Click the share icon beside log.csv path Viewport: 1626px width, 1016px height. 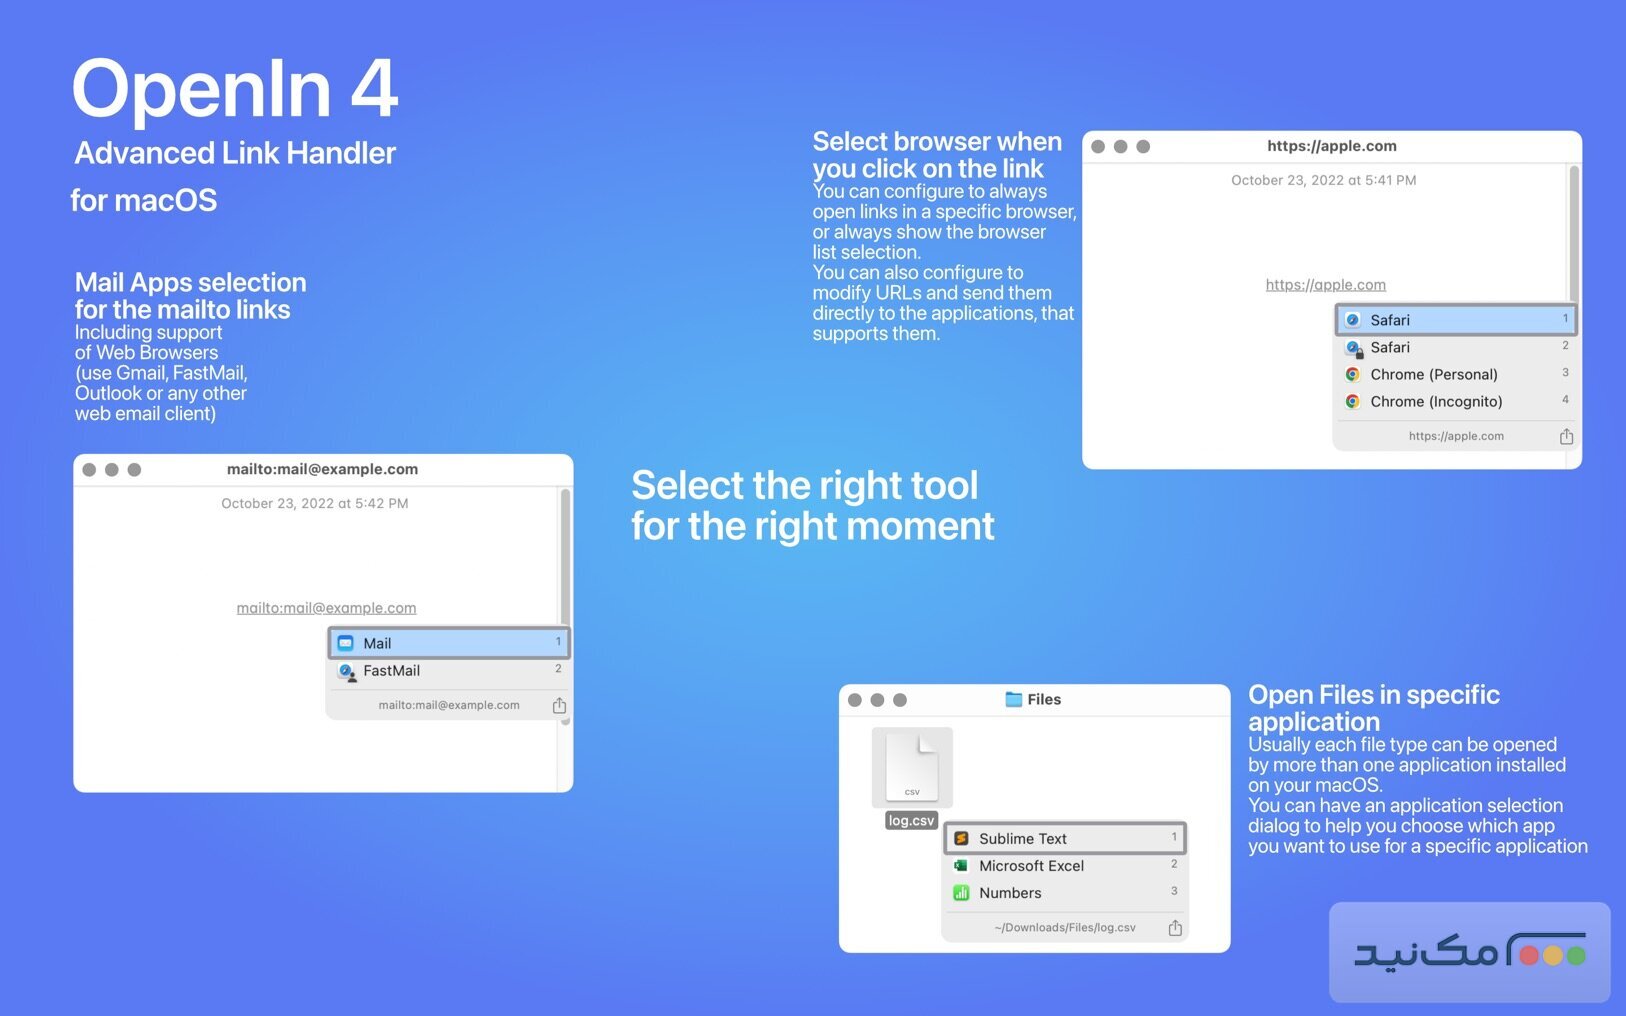pyautogui.click(x=1175, y=927)
